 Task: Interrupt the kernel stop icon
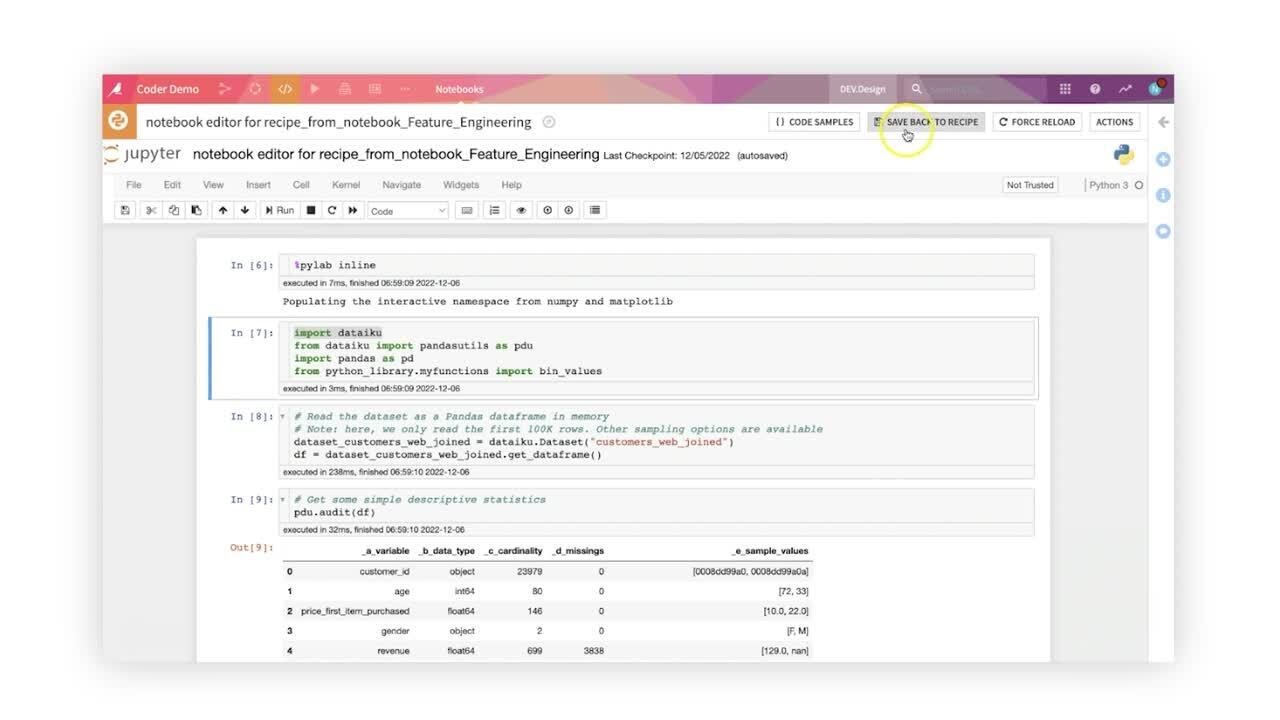pos(311,210)
